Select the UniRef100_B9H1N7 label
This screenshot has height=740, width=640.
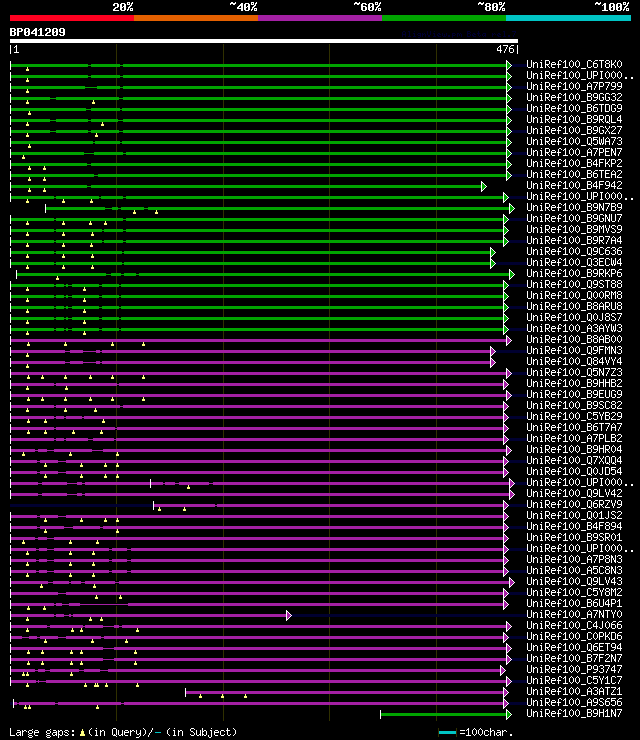click(574, 713)
